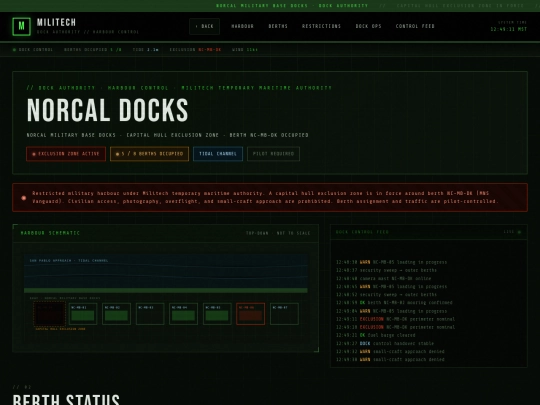Click the Berths Occupied badge

(x=149, y=154)
